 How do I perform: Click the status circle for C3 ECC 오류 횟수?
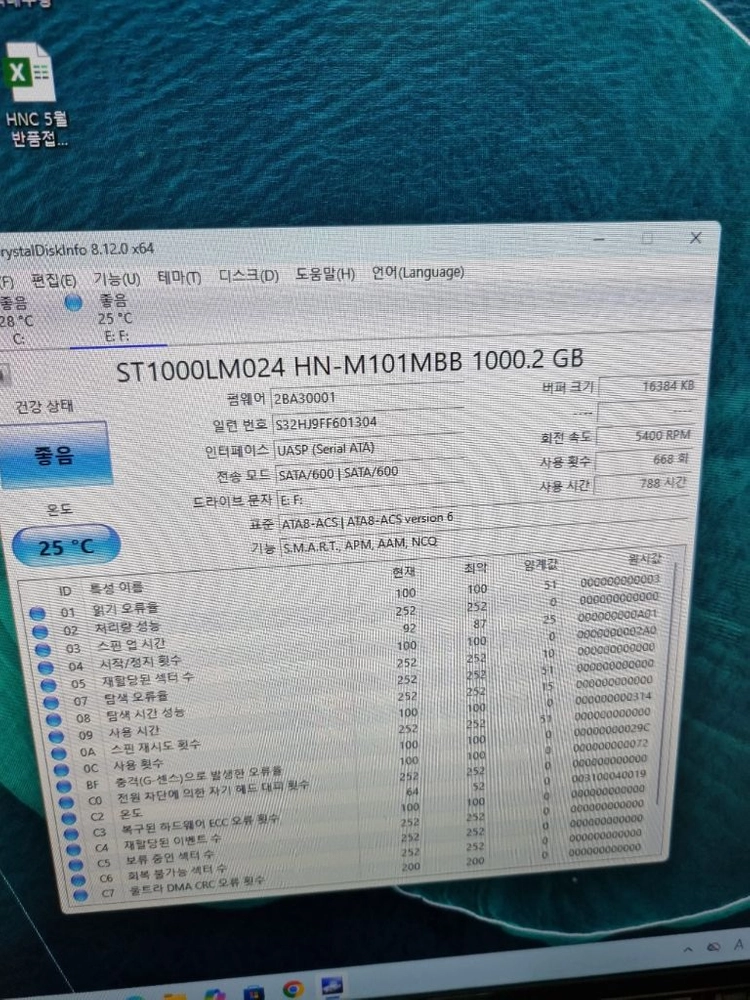pyautogui.click(x=71, y=834)
